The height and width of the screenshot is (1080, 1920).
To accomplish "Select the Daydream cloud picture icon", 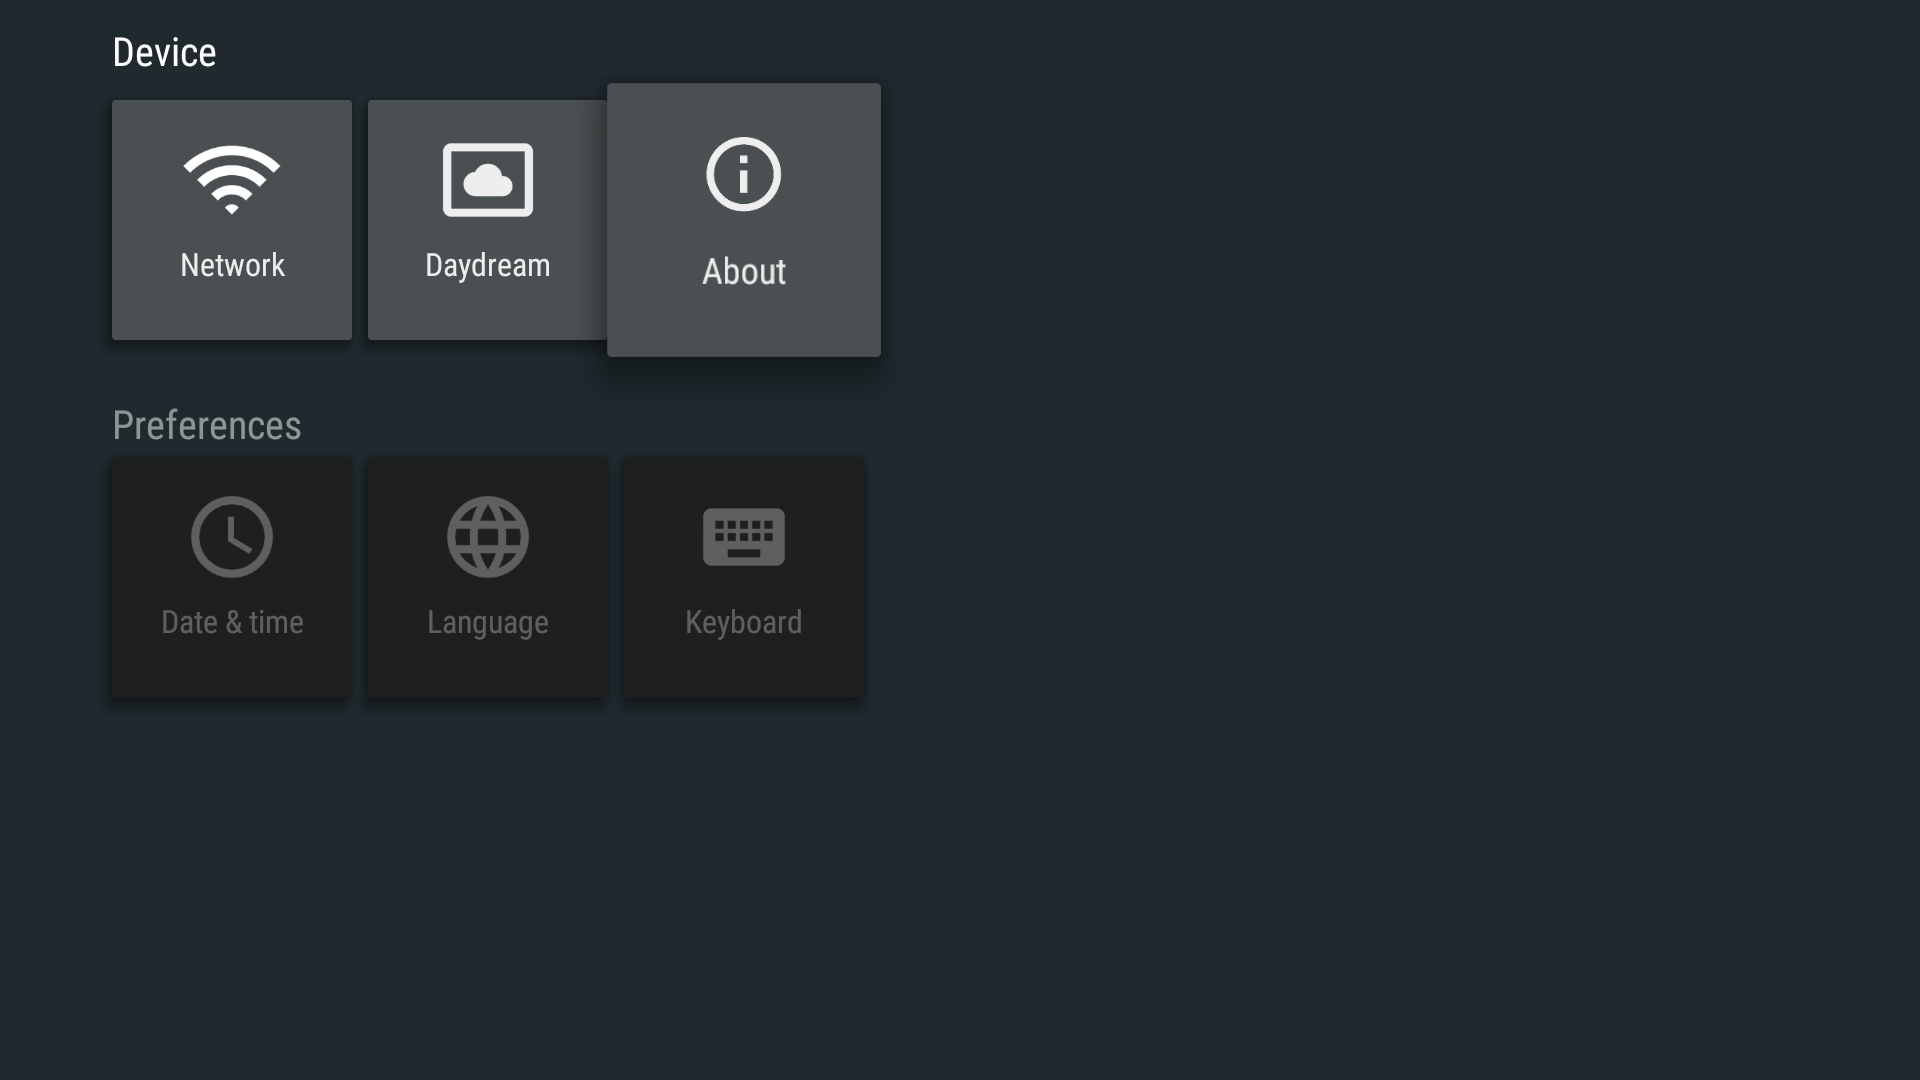I will click(x=488, y=180).
